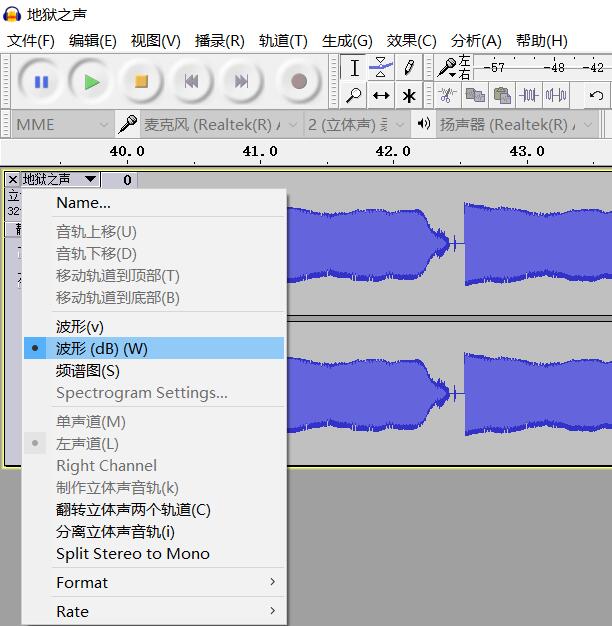Select the Envelope tool
The image size is (612, 626).
pyautogui.click(x=381, y=67)
